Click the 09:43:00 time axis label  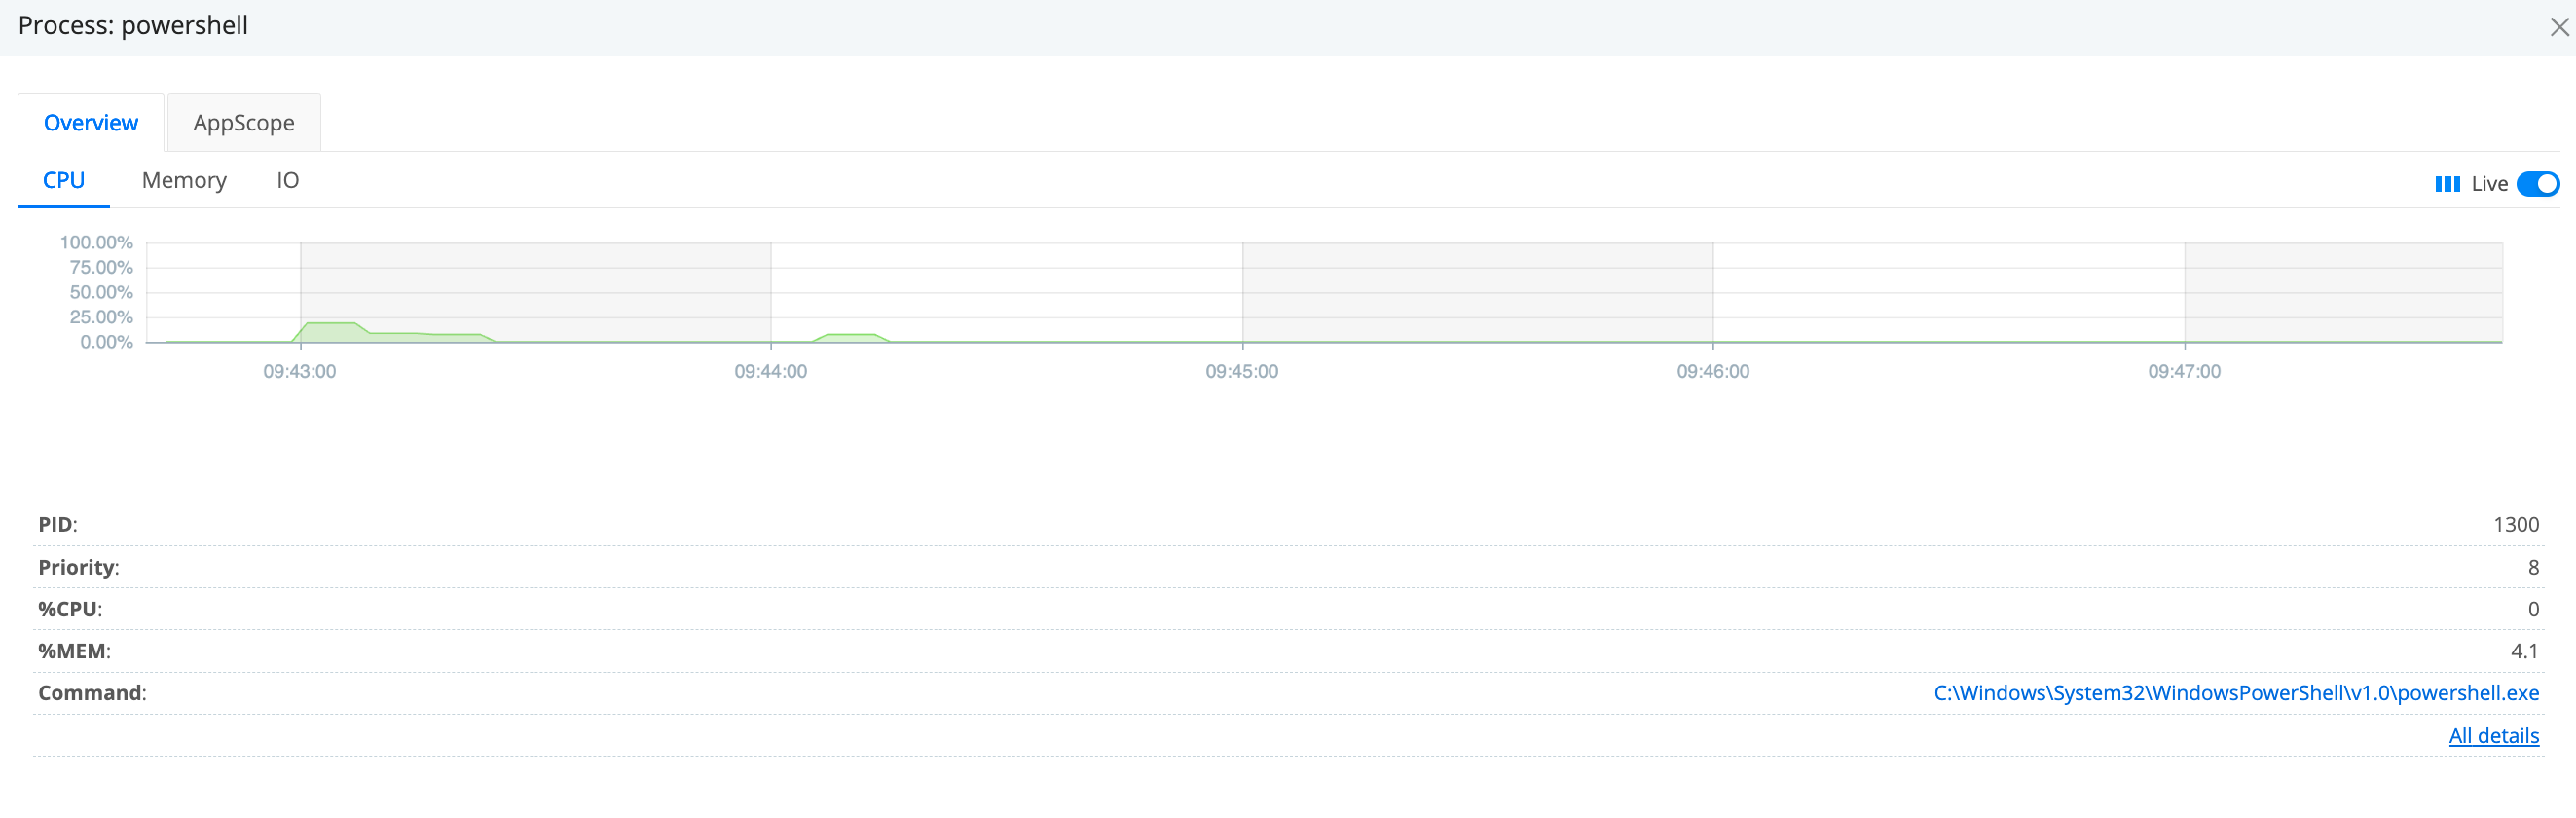[299, 372]
